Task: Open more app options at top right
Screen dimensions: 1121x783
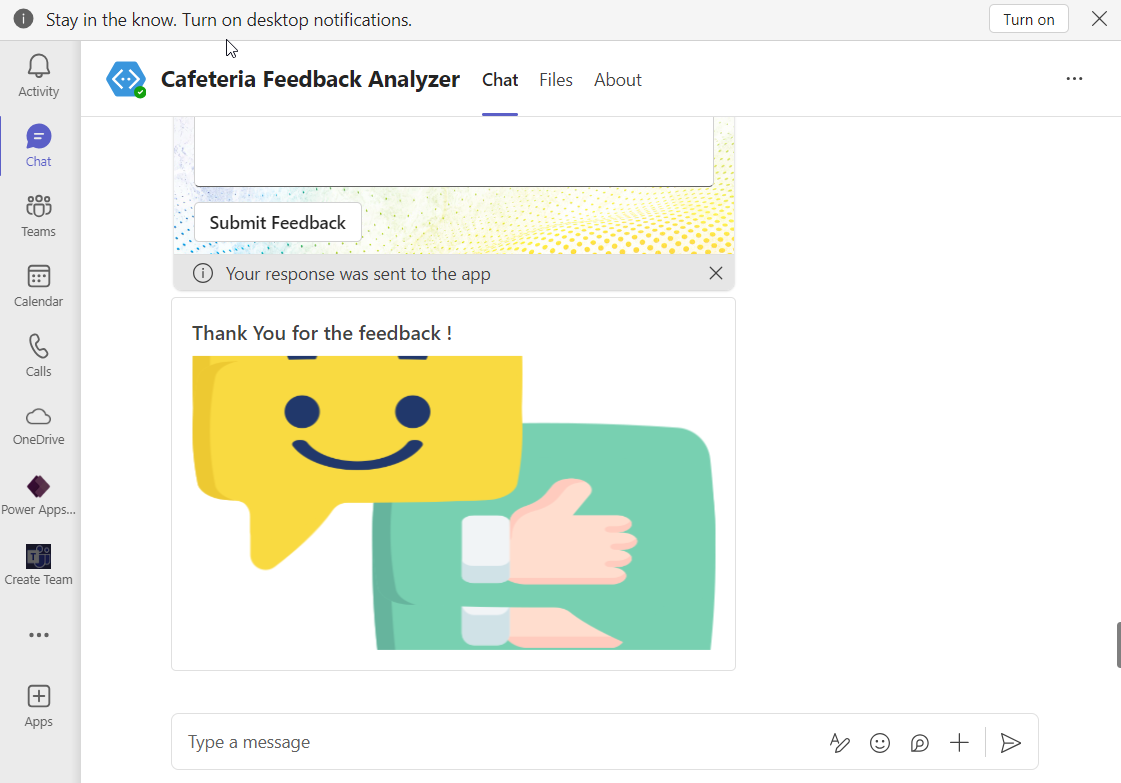Action: click(x=1074, y=78)
